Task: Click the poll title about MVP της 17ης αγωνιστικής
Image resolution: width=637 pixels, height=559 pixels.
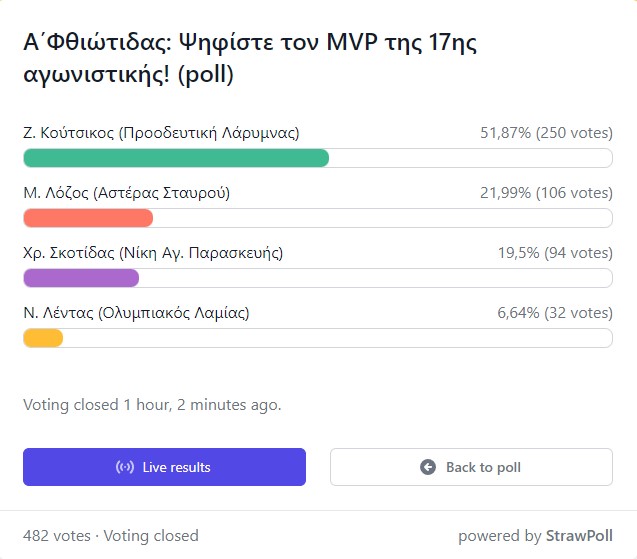Action: pyautogui.click(x=250, y=58)
